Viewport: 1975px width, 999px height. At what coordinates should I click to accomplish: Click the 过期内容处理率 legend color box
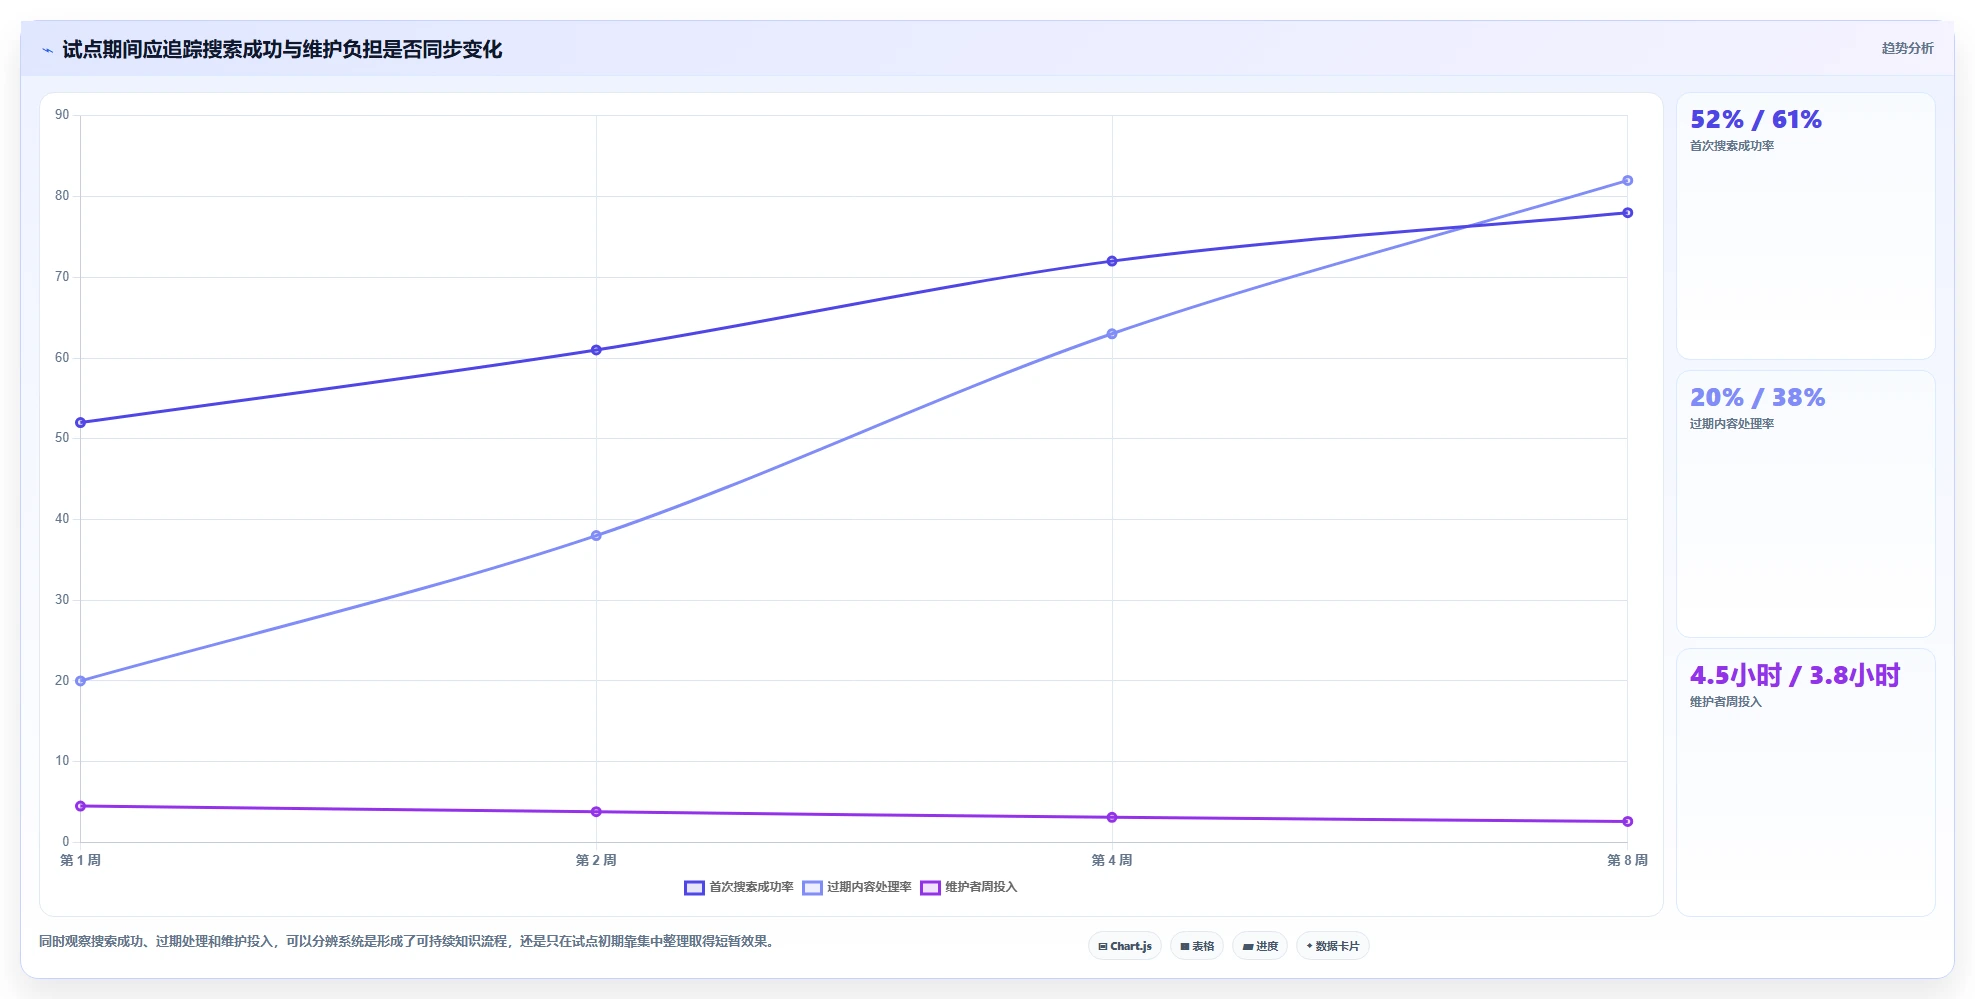pyautogui.click(x=812, y=888)
